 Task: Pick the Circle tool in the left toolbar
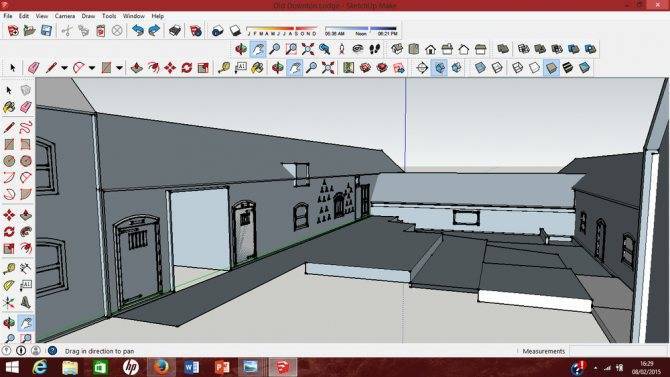[x=9, y=161]
